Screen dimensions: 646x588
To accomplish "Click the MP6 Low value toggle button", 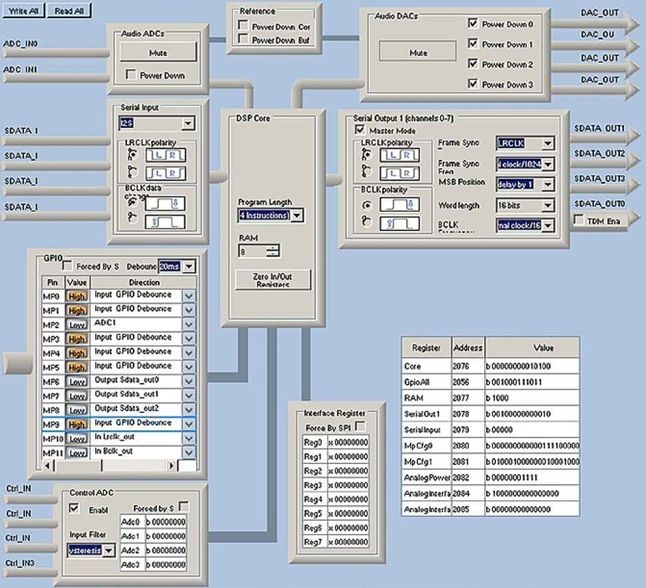I will click(77, 381).
